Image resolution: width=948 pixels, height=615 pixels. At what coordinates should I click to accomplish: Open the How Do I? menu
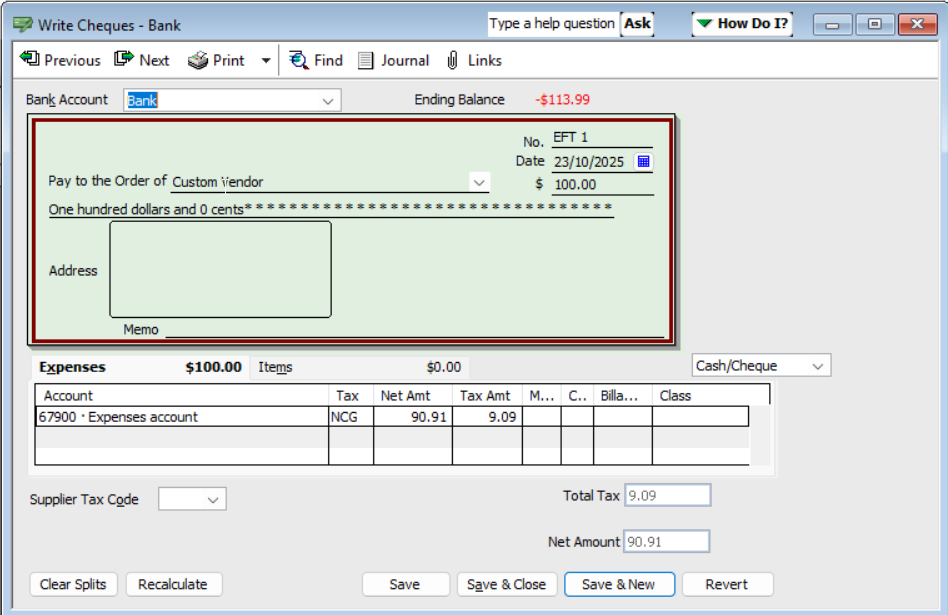pyautogui.click(x=742, y=24)
